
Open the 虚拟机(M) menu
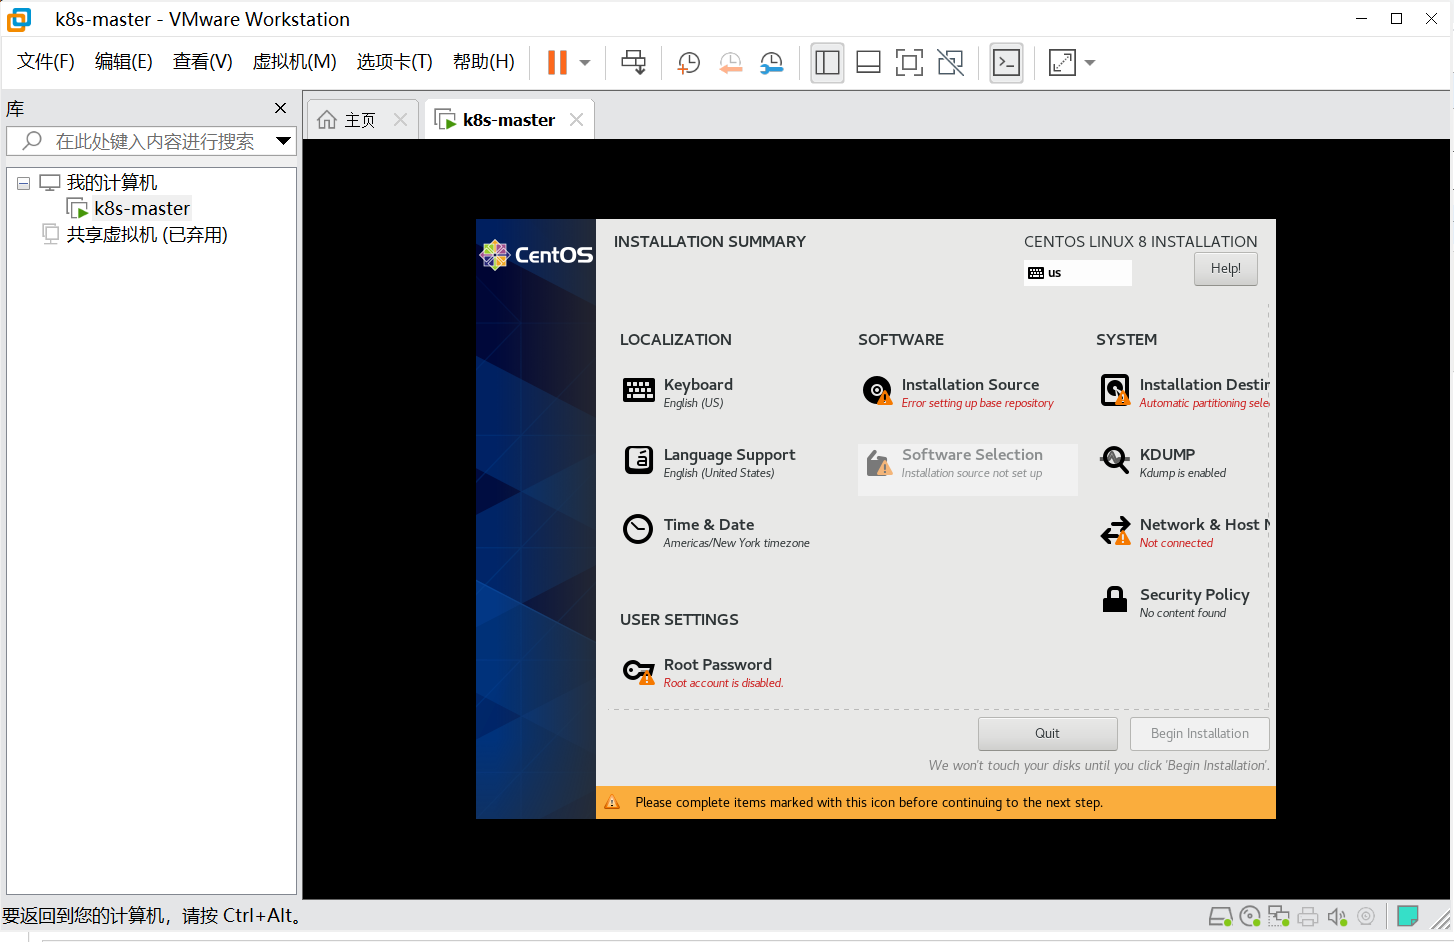coord(295,62)
